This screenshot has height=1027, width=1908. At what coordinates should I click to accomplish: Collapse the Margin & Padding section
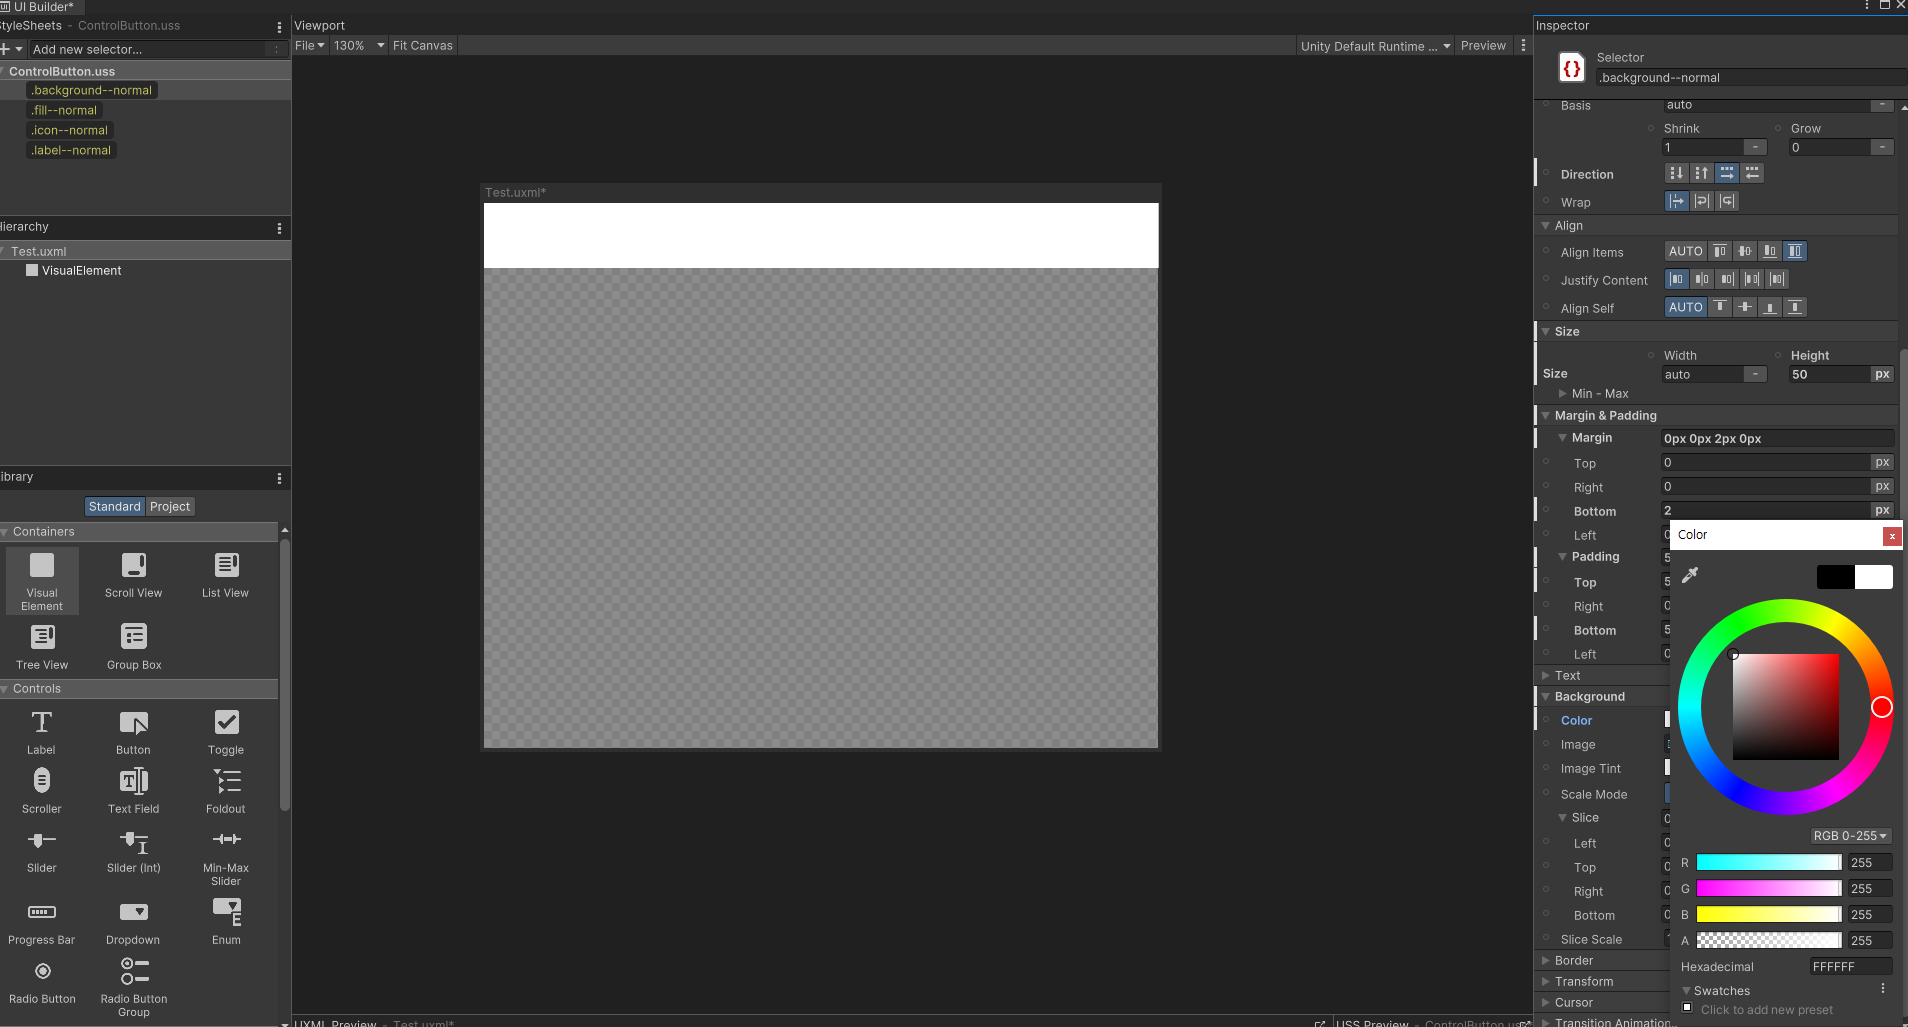pyautogui.click(x=1546, y=416)
